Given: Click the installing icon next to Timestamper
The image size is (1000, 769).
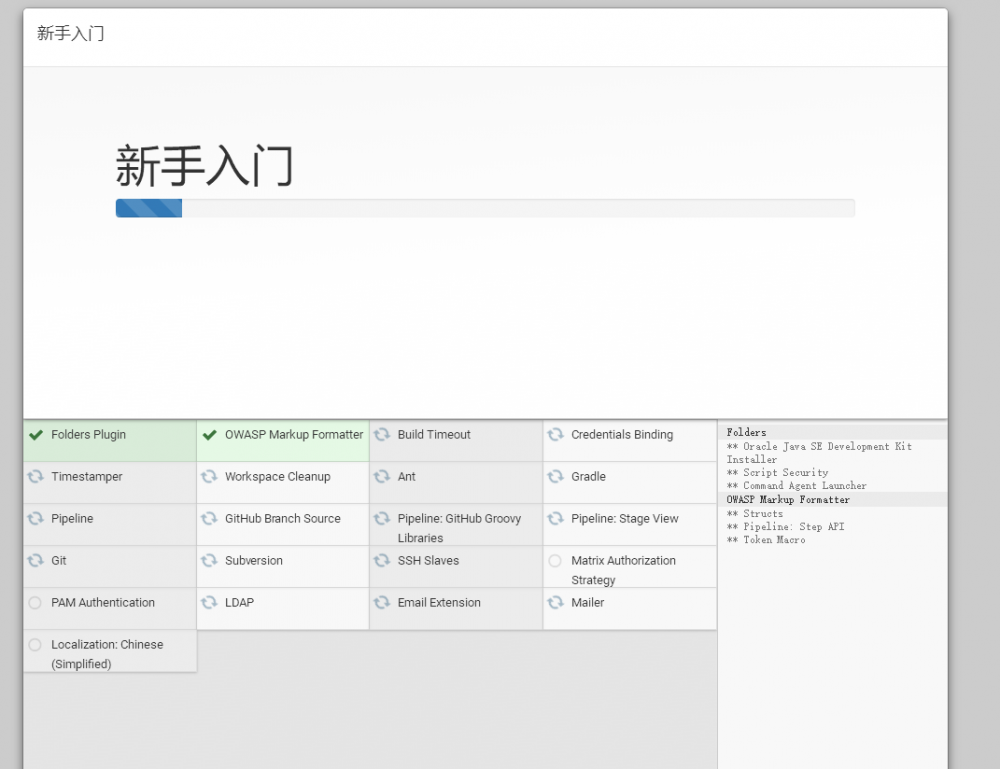Looking at the screenshot, I should [x=38, y=477].
